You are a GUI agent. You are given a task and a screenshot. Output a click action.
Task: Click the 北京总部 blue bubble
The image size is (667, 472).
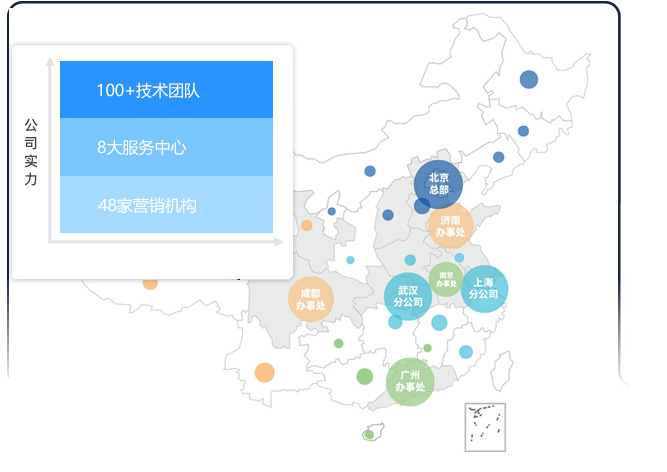[438, 184]
